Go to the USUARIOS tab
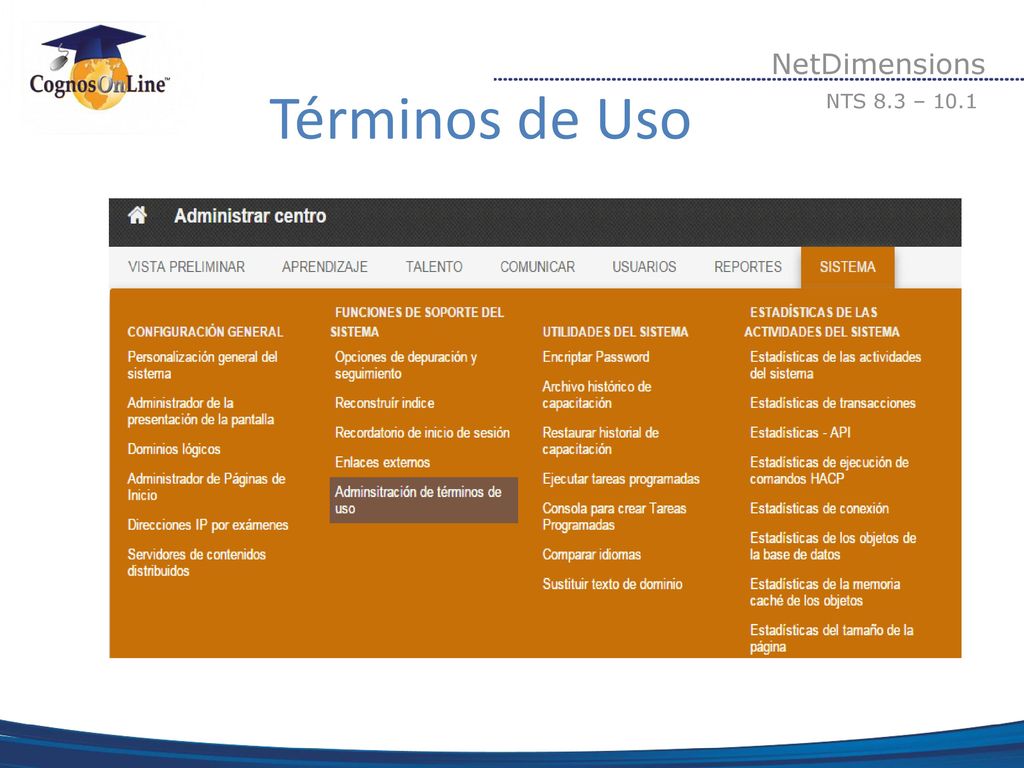Image resolution: width=1024 pixels, height=768 pixels. pyautogui.click(x=644, y=266)
